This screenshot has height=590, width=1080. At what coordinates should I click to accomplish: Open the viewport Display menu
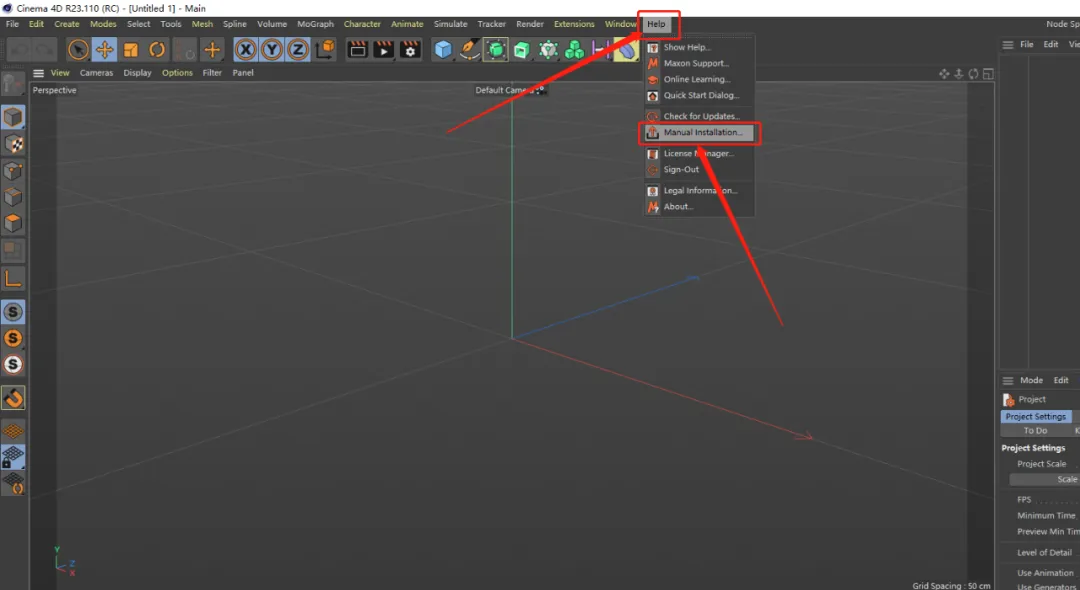[137, 73]
